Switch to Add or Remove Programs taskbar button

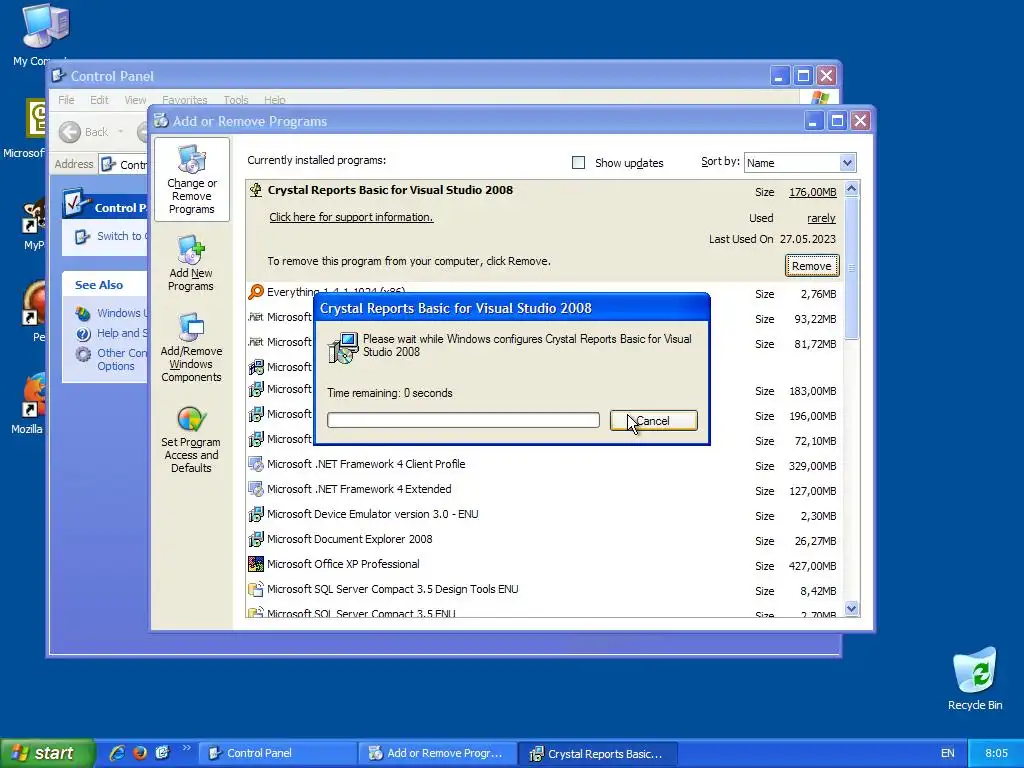438,753
